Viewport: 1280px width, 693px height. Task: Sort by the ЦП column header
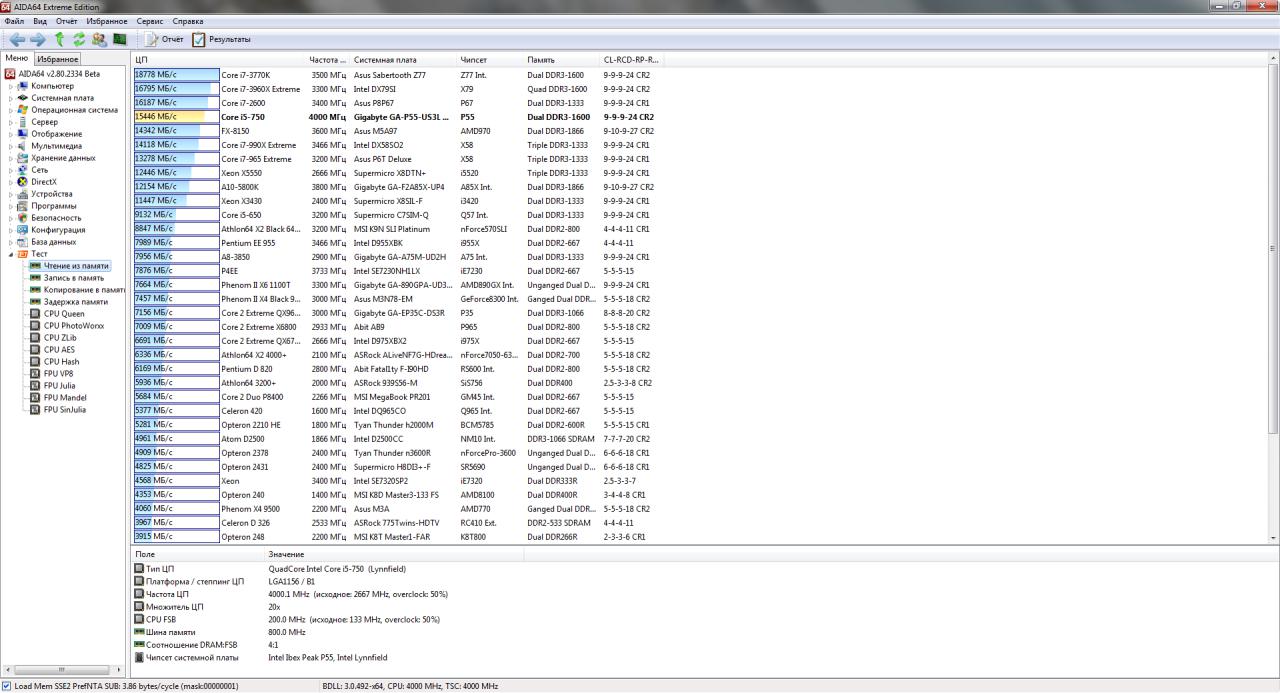click(x=219, y=60)
